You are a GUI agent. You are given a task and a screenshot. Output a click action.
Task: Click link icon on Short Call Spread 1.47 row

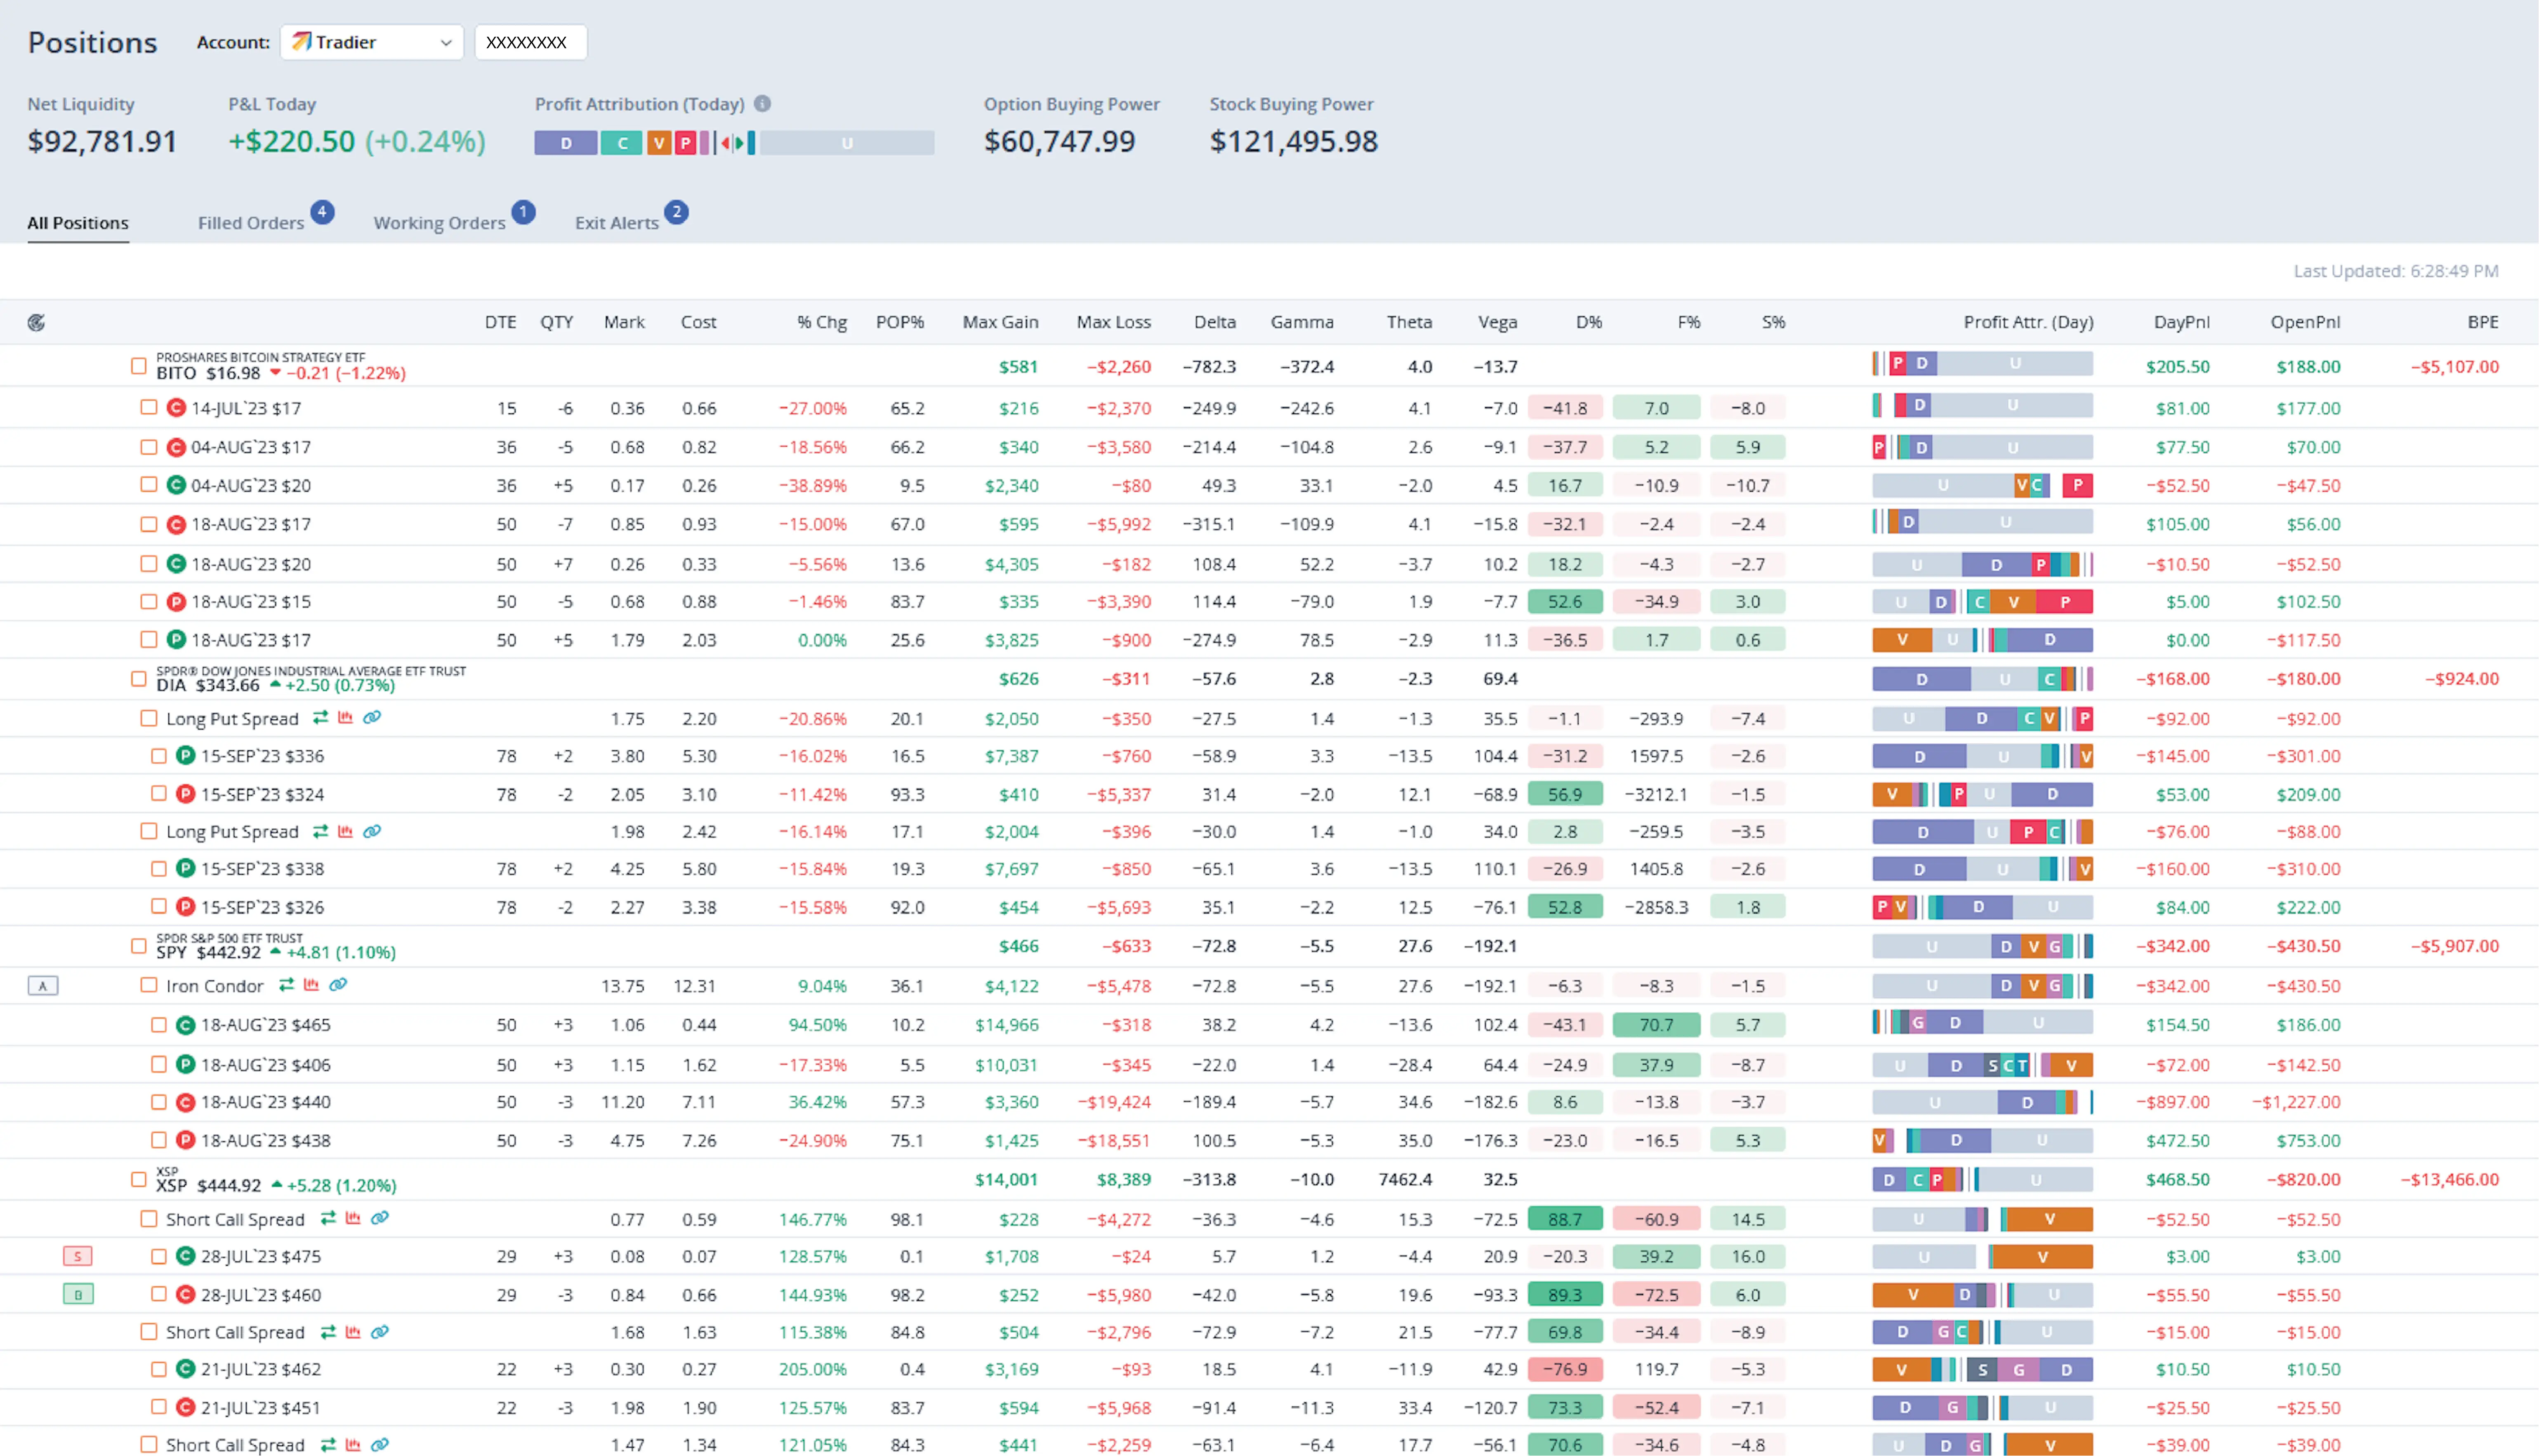380,1445
